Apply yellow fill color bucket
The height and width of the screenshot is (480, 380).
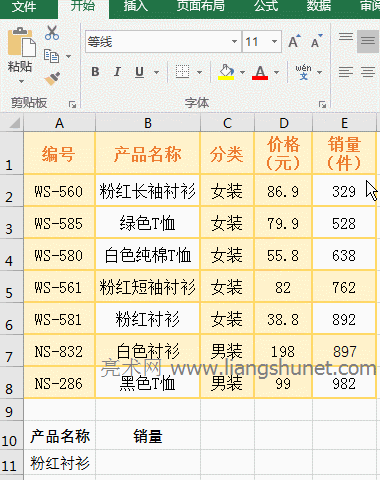226,72
